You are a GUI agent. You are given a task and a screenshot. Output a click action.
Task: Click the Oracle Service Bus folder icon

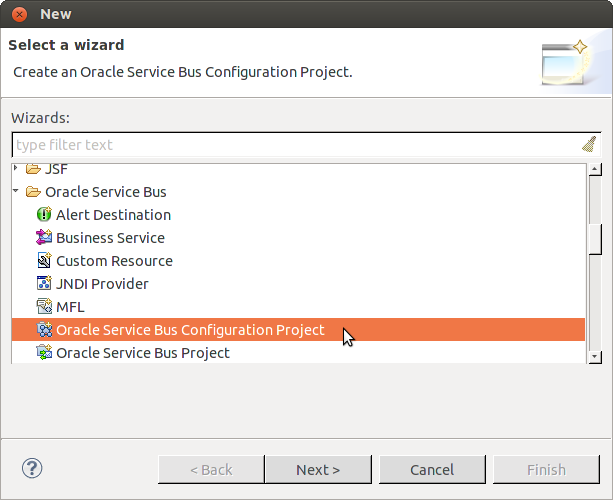[x=33, y=192]
